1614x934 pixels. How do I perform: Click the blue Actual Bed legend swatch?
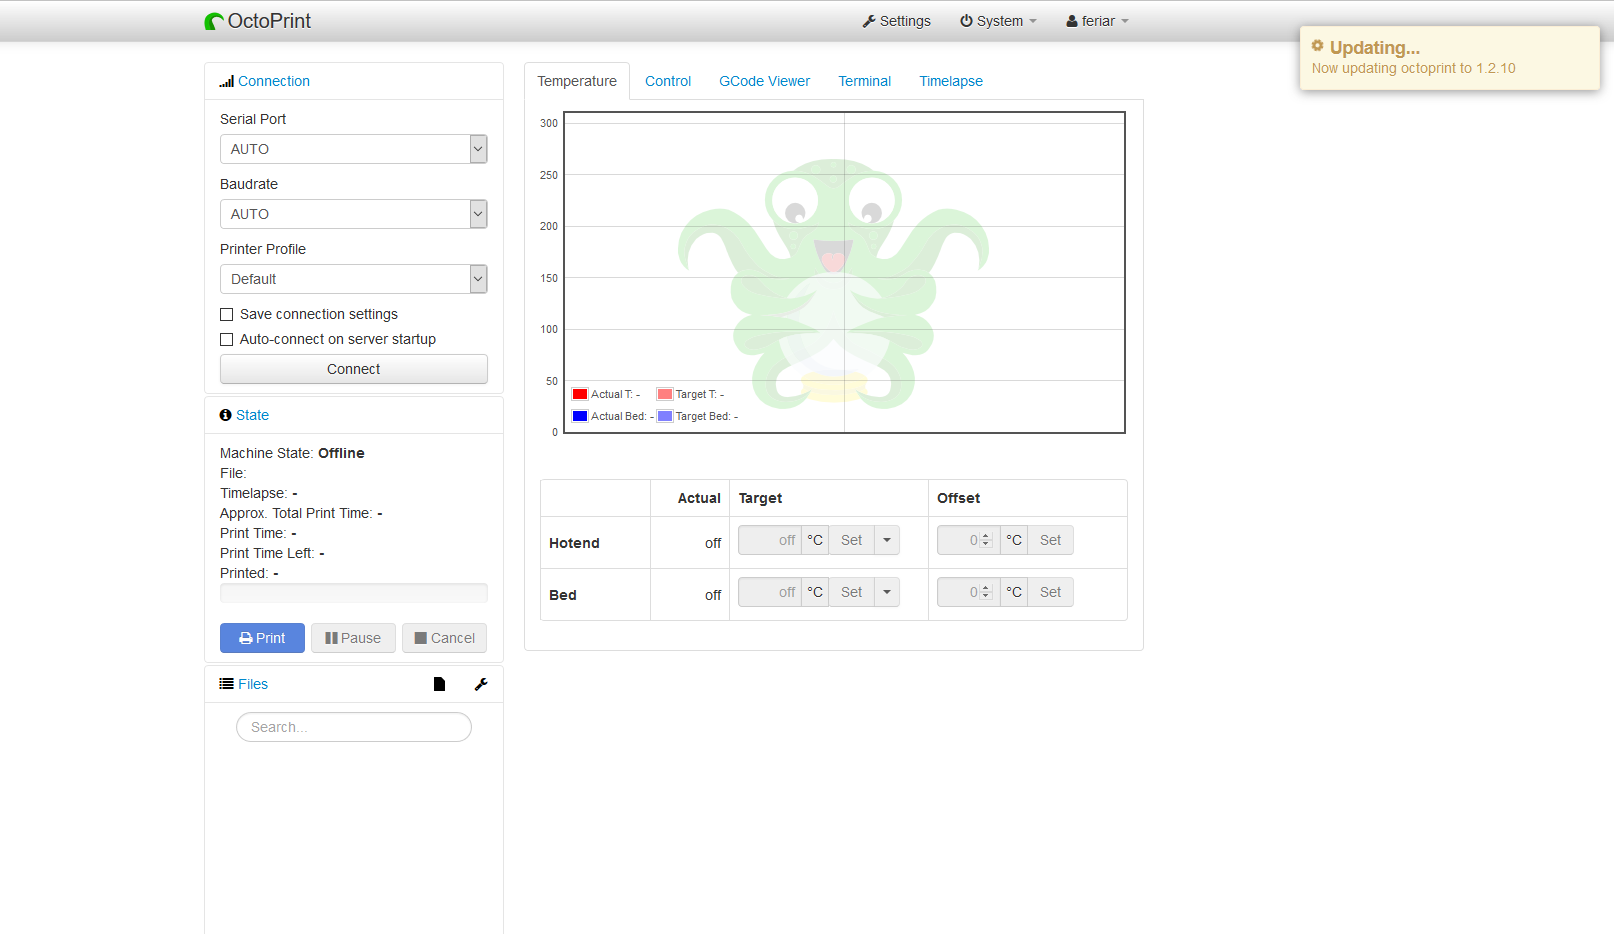point(580,416)
